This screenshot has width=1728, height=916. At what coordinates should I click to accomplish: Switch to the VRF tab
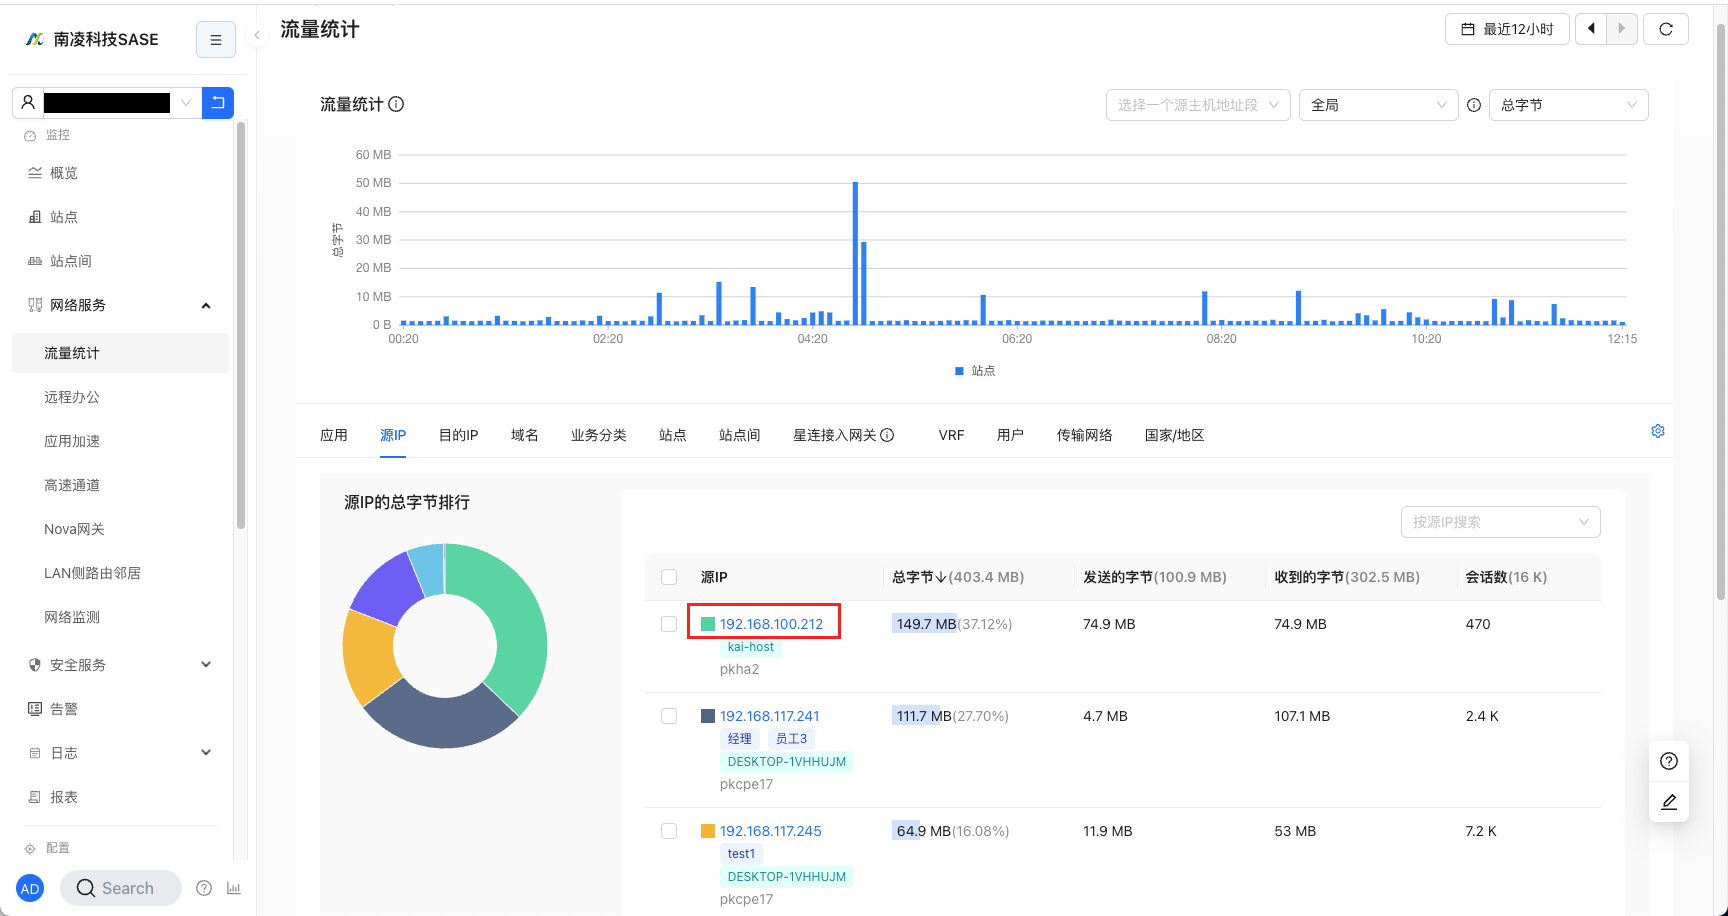pyautogui.click(x=951, y=435)
